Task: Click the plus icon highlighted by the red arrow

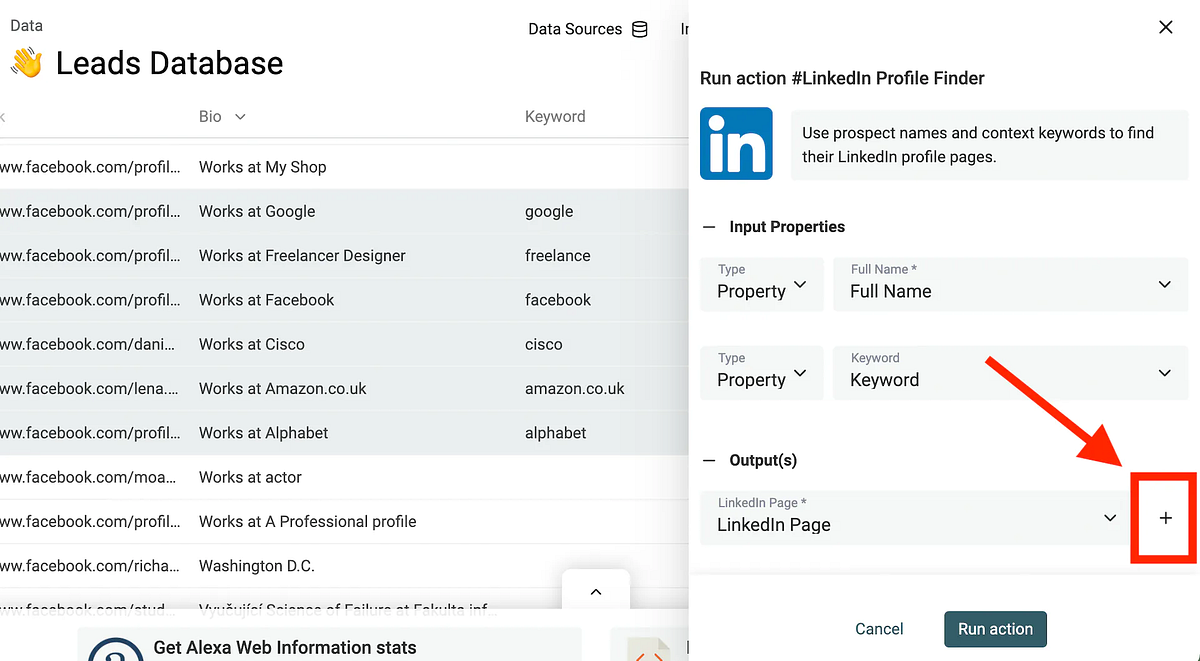Action: point(1164,518)
